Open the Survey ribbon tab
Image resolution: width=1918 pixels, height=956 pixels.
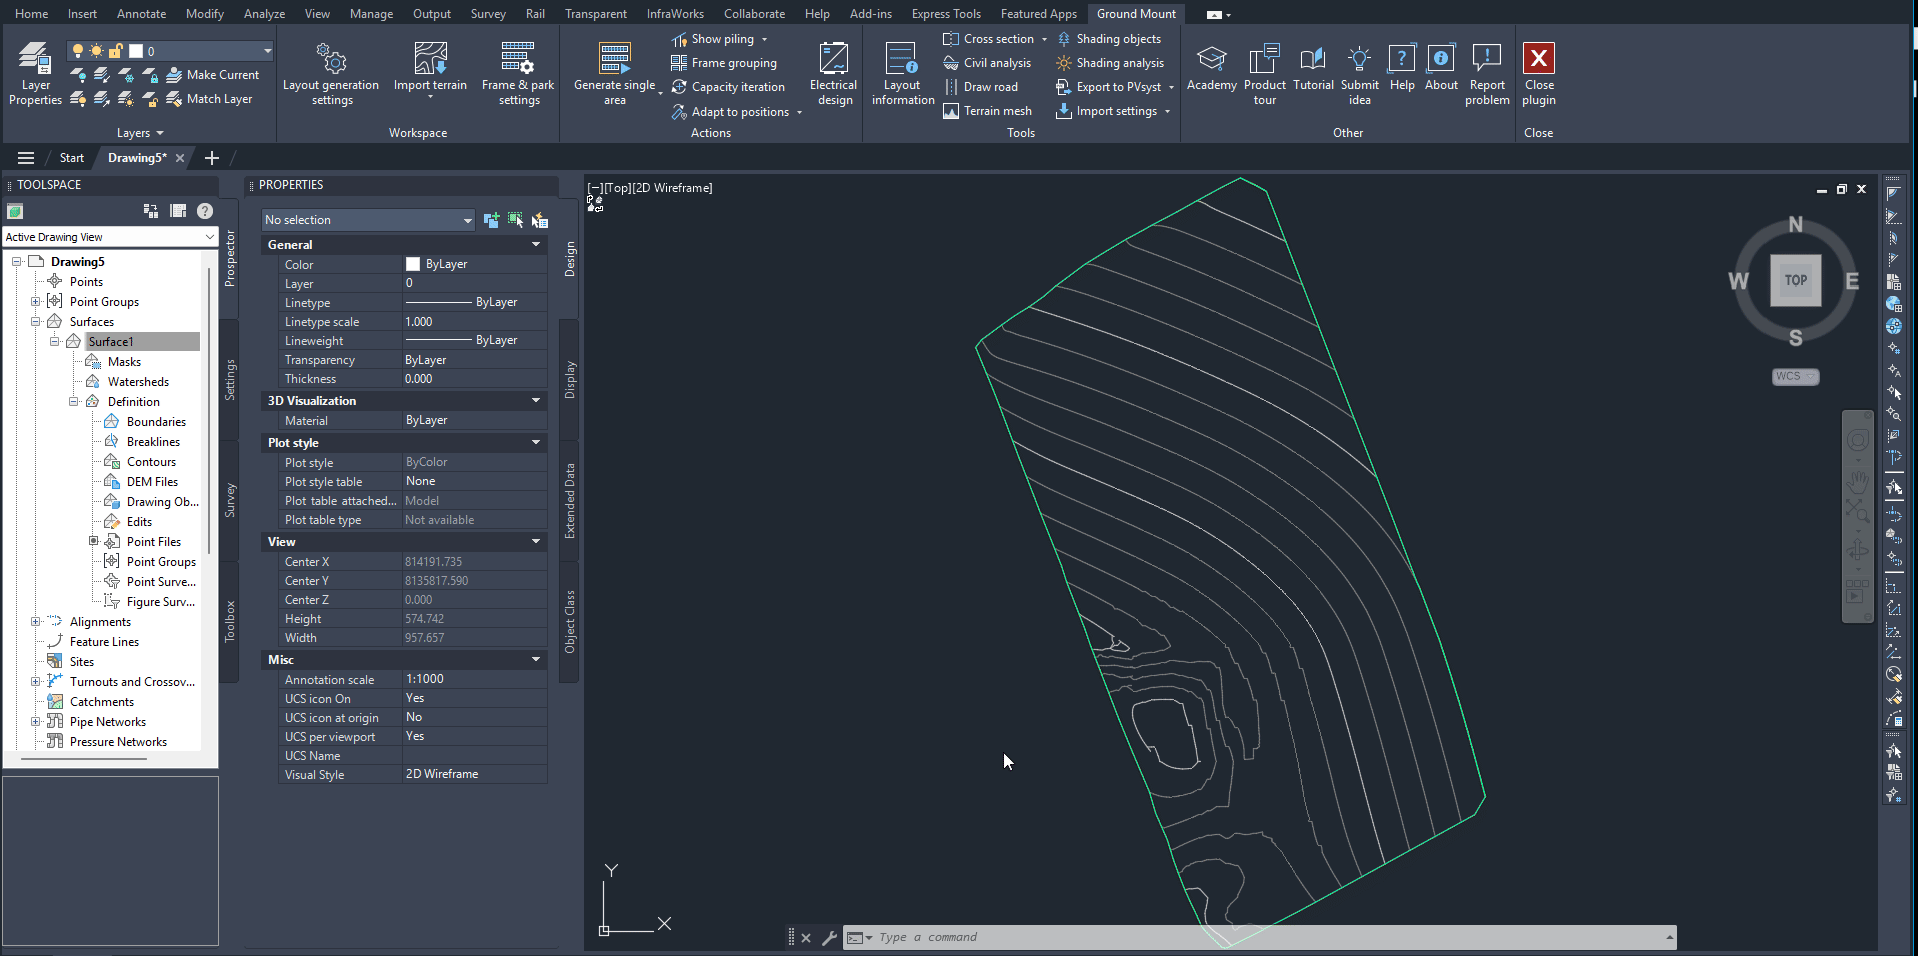[488, 14]
